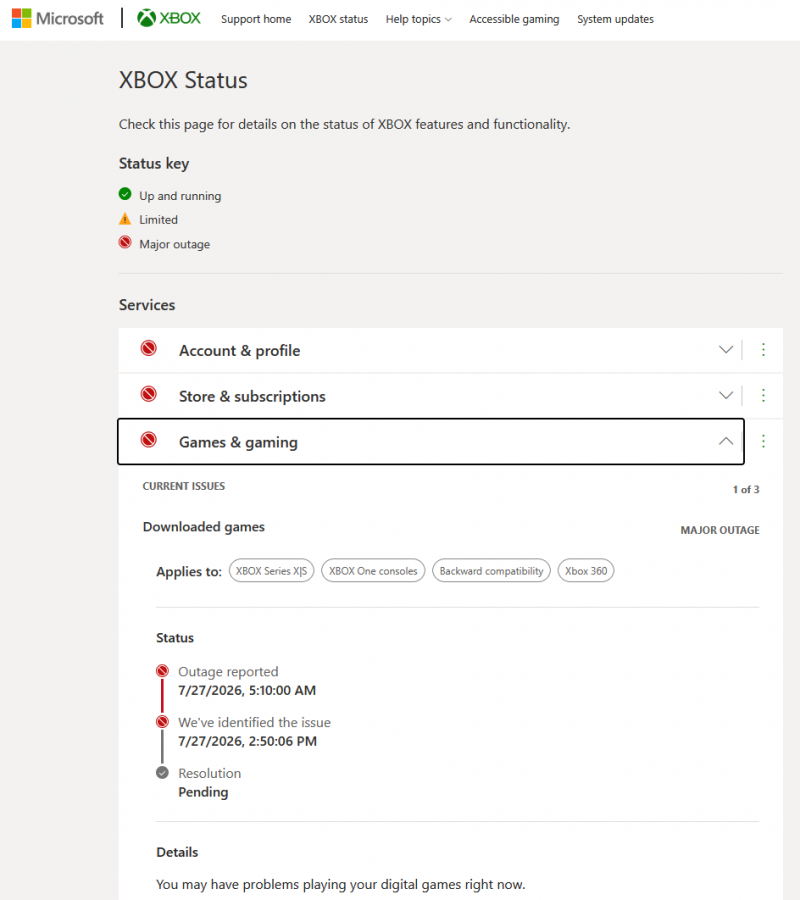
Task: Click major outage icon beside Store & subscriptions
Action: (149, 394)
